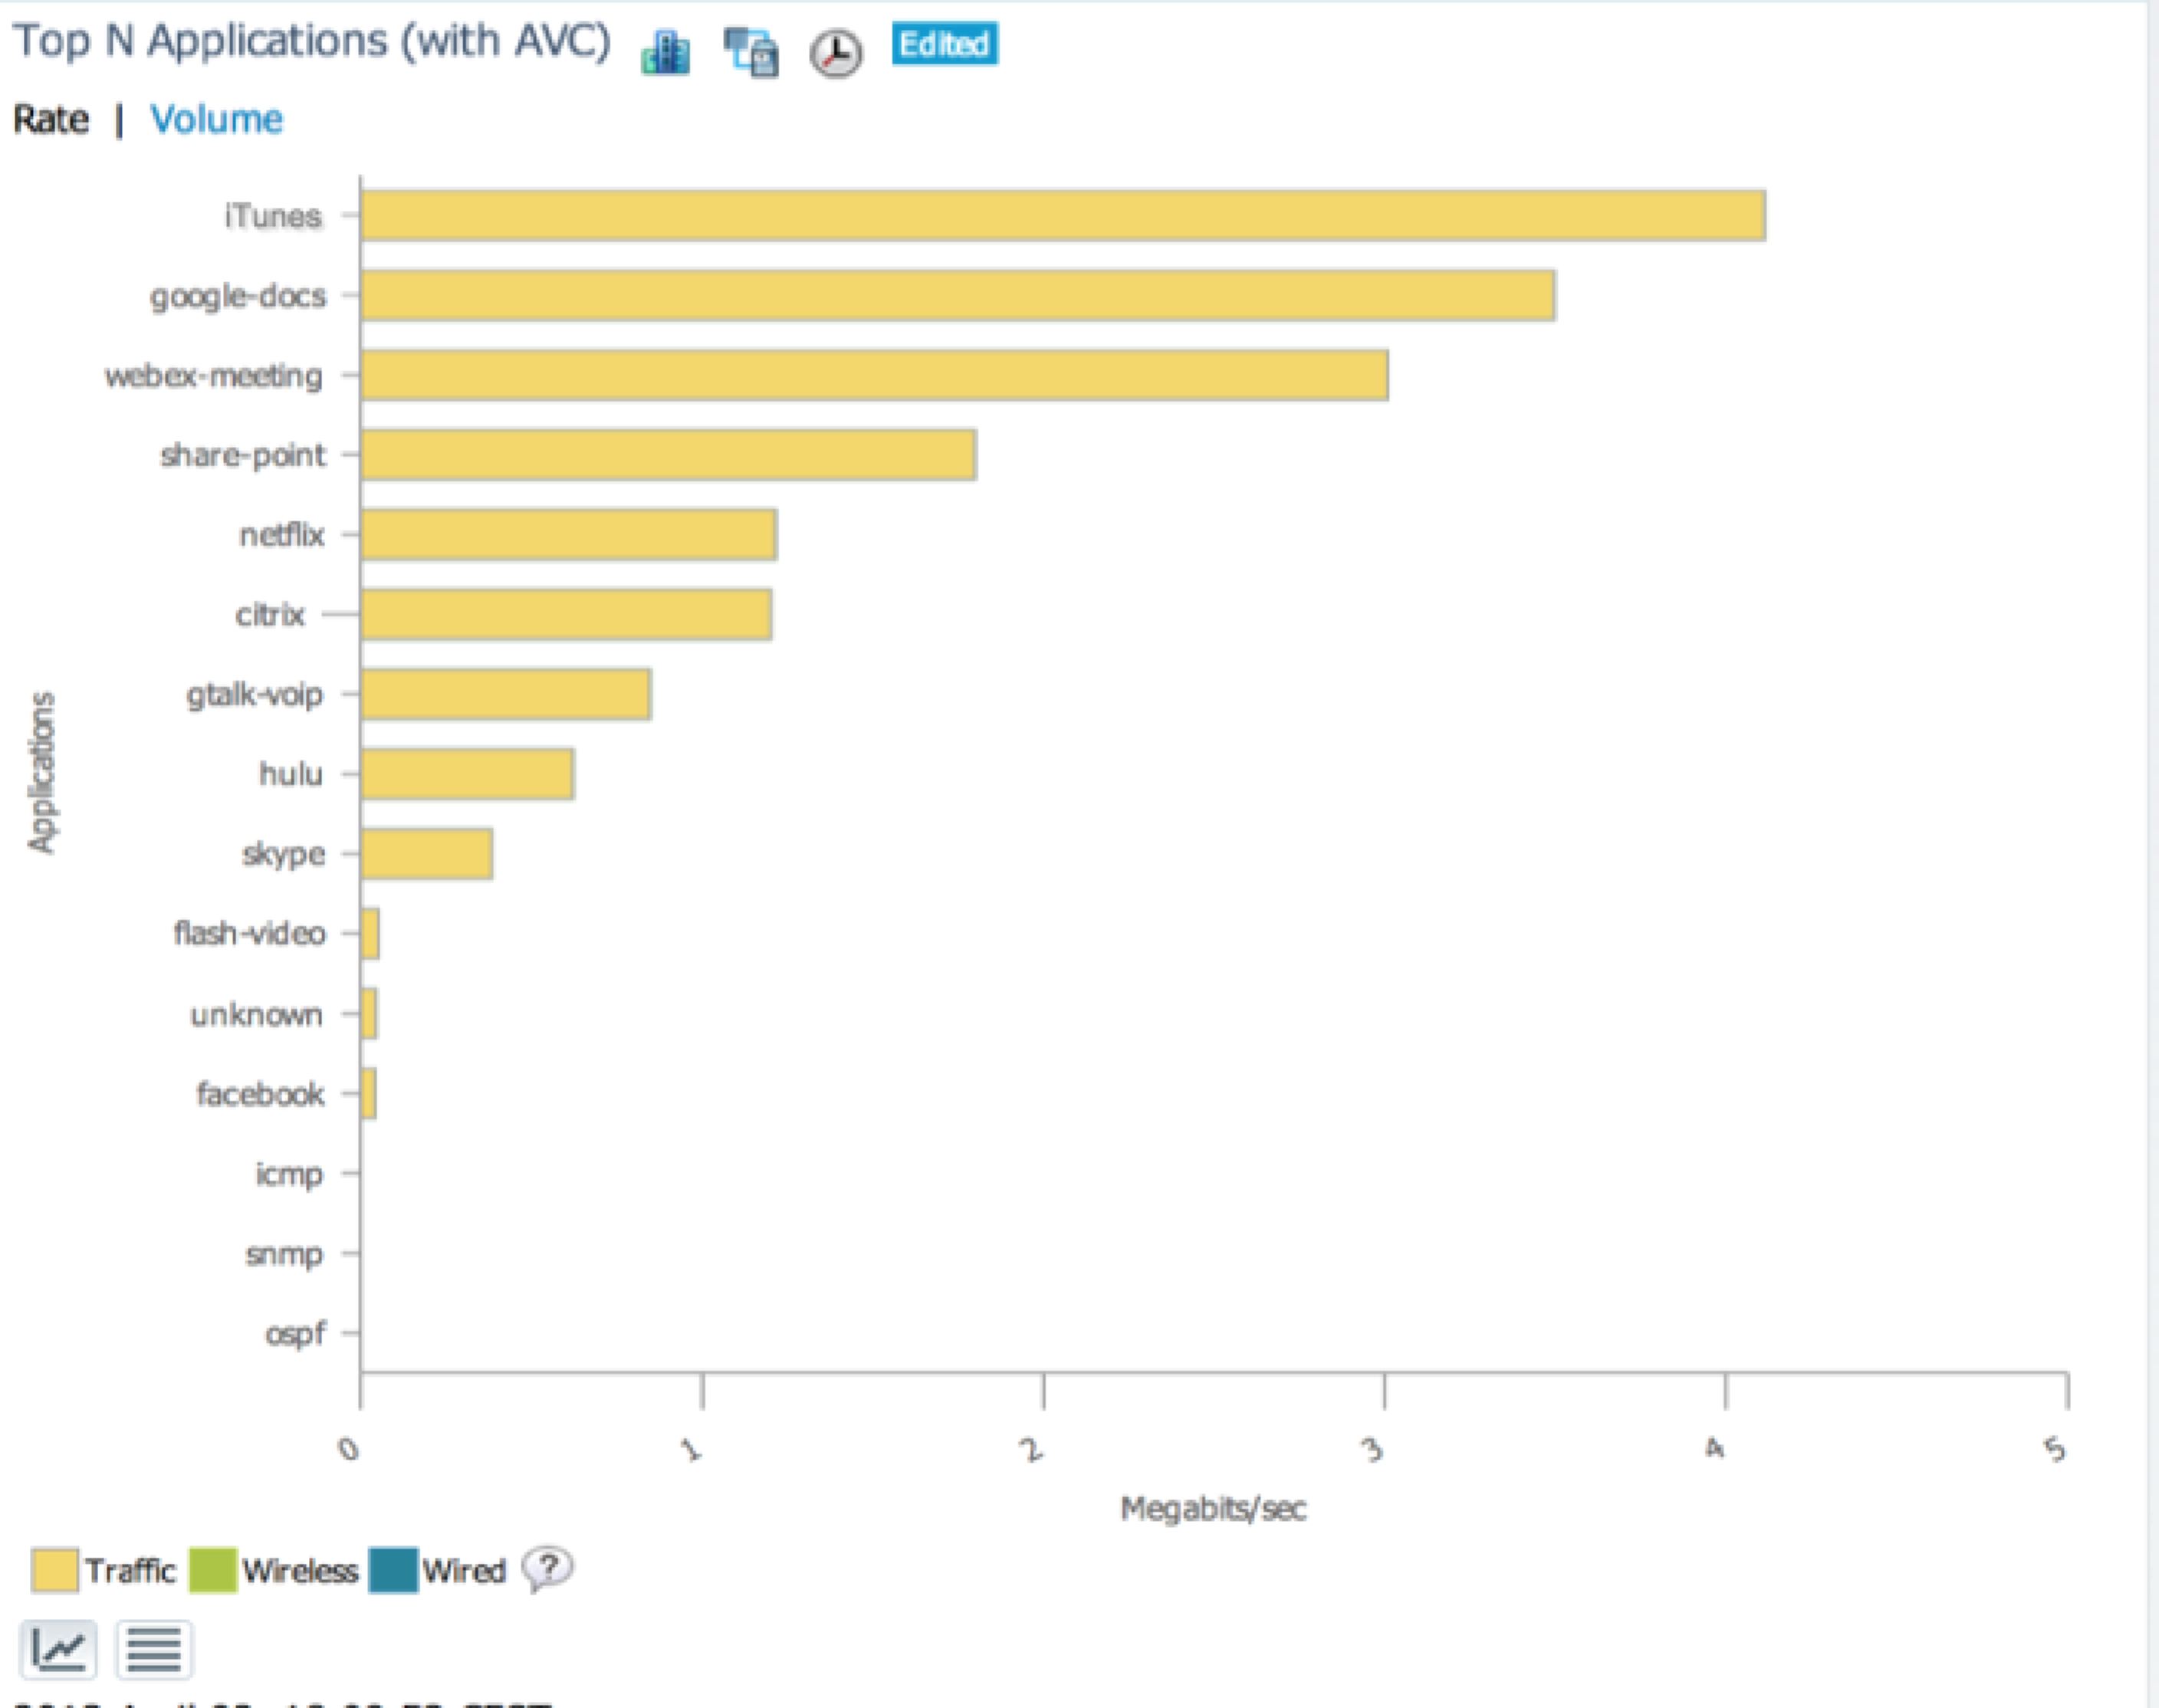Open the time frame clock icon
The width and height of the screenshot is (2159, 1708).
coord(836,53)
